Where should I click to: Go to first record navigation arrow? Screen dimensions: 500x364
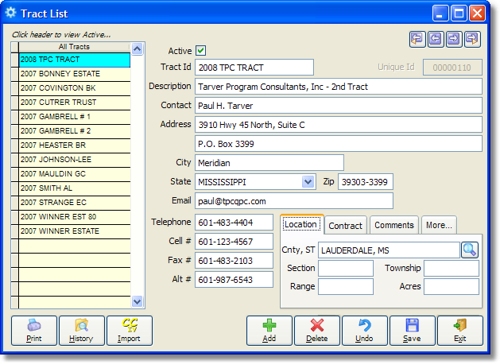[417, 39]
